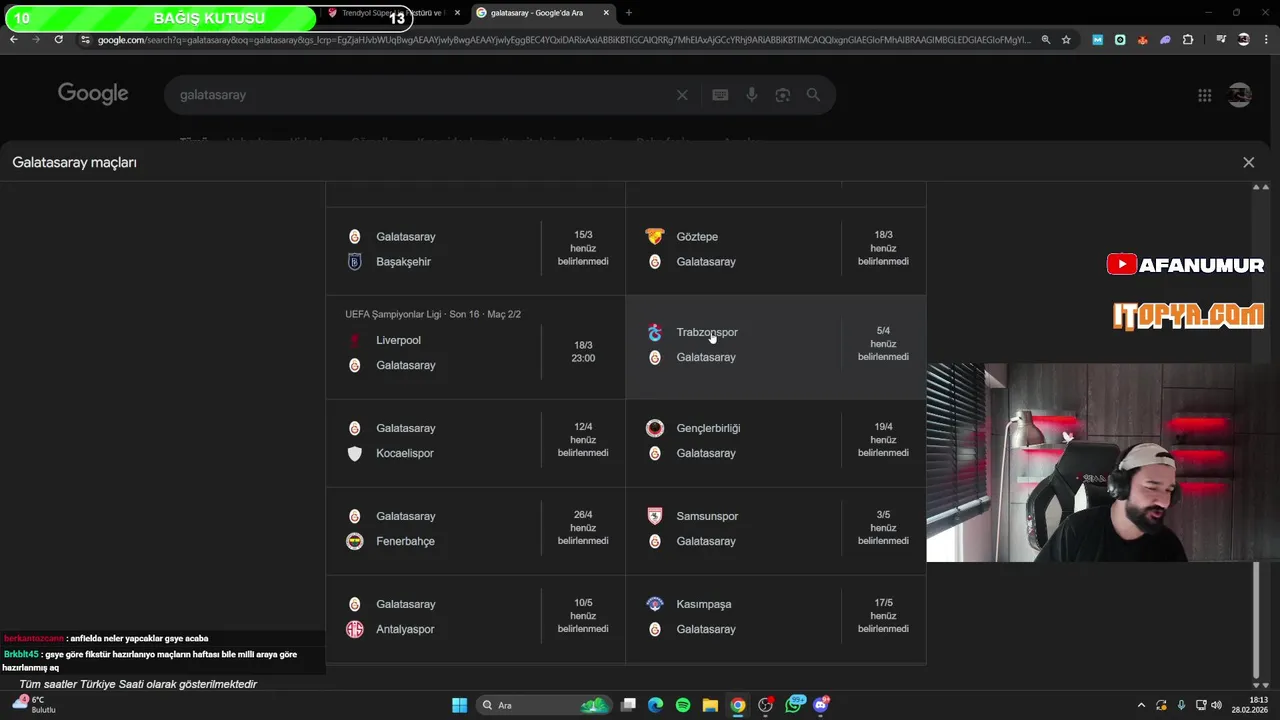Click the Liverpool team crest
This screenshot has height=720, width=1280.
click(354, 340)
